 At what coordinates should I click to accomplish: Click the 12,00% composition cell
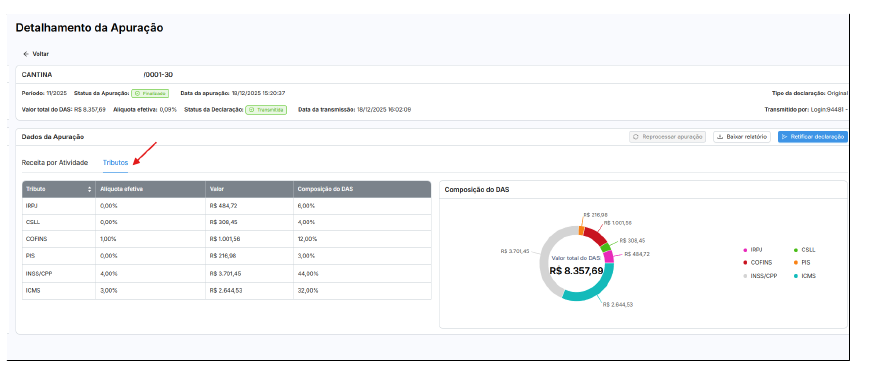(308, 239)
